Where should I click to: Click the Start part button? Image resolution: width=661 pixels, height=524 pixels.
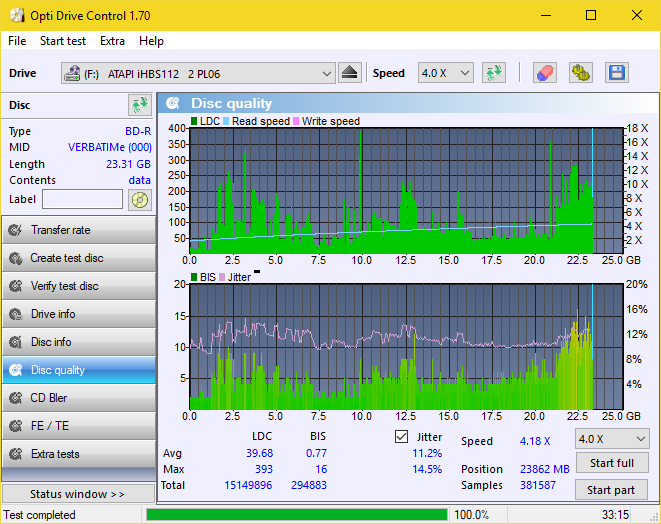(x=611, y=490)
